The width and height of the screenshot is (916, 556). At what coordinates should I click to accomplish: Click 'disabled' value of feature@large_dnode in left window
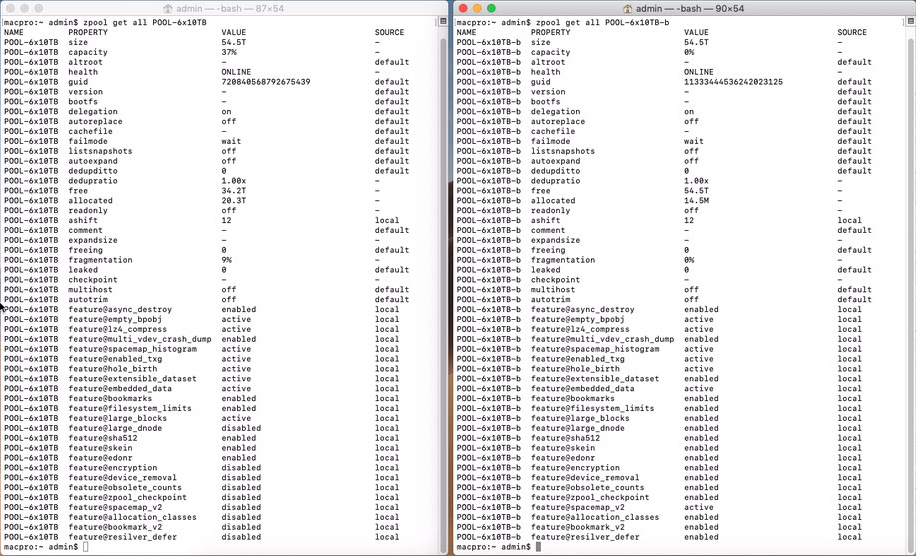(x=241, y=428)
